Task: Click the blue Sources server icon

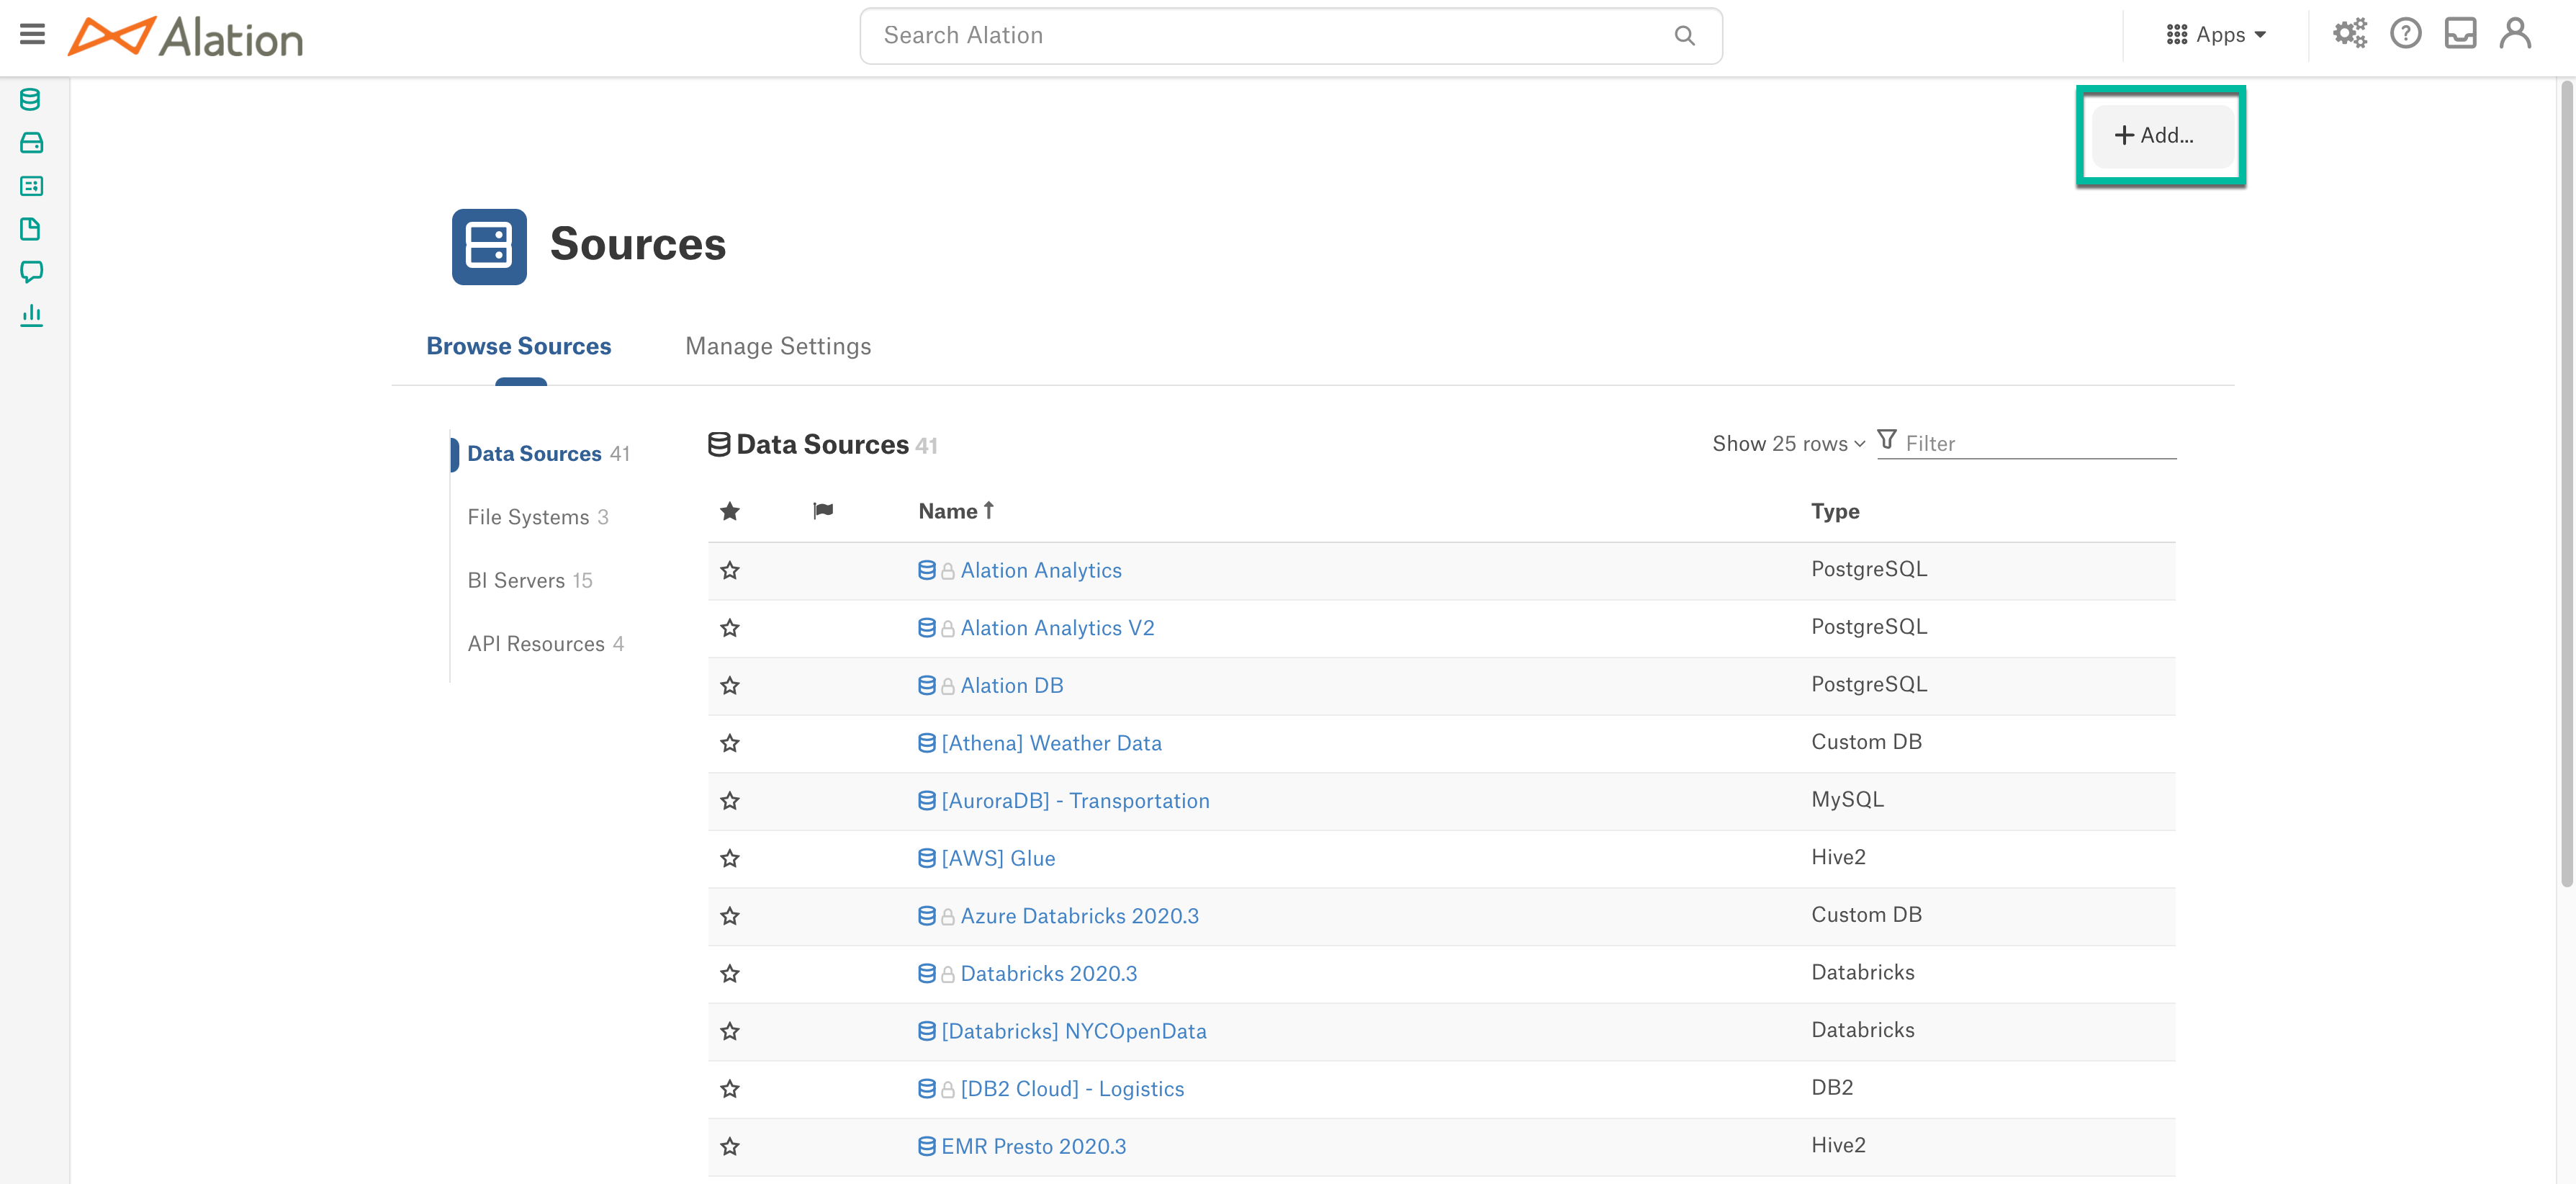Action: point(489,246)
